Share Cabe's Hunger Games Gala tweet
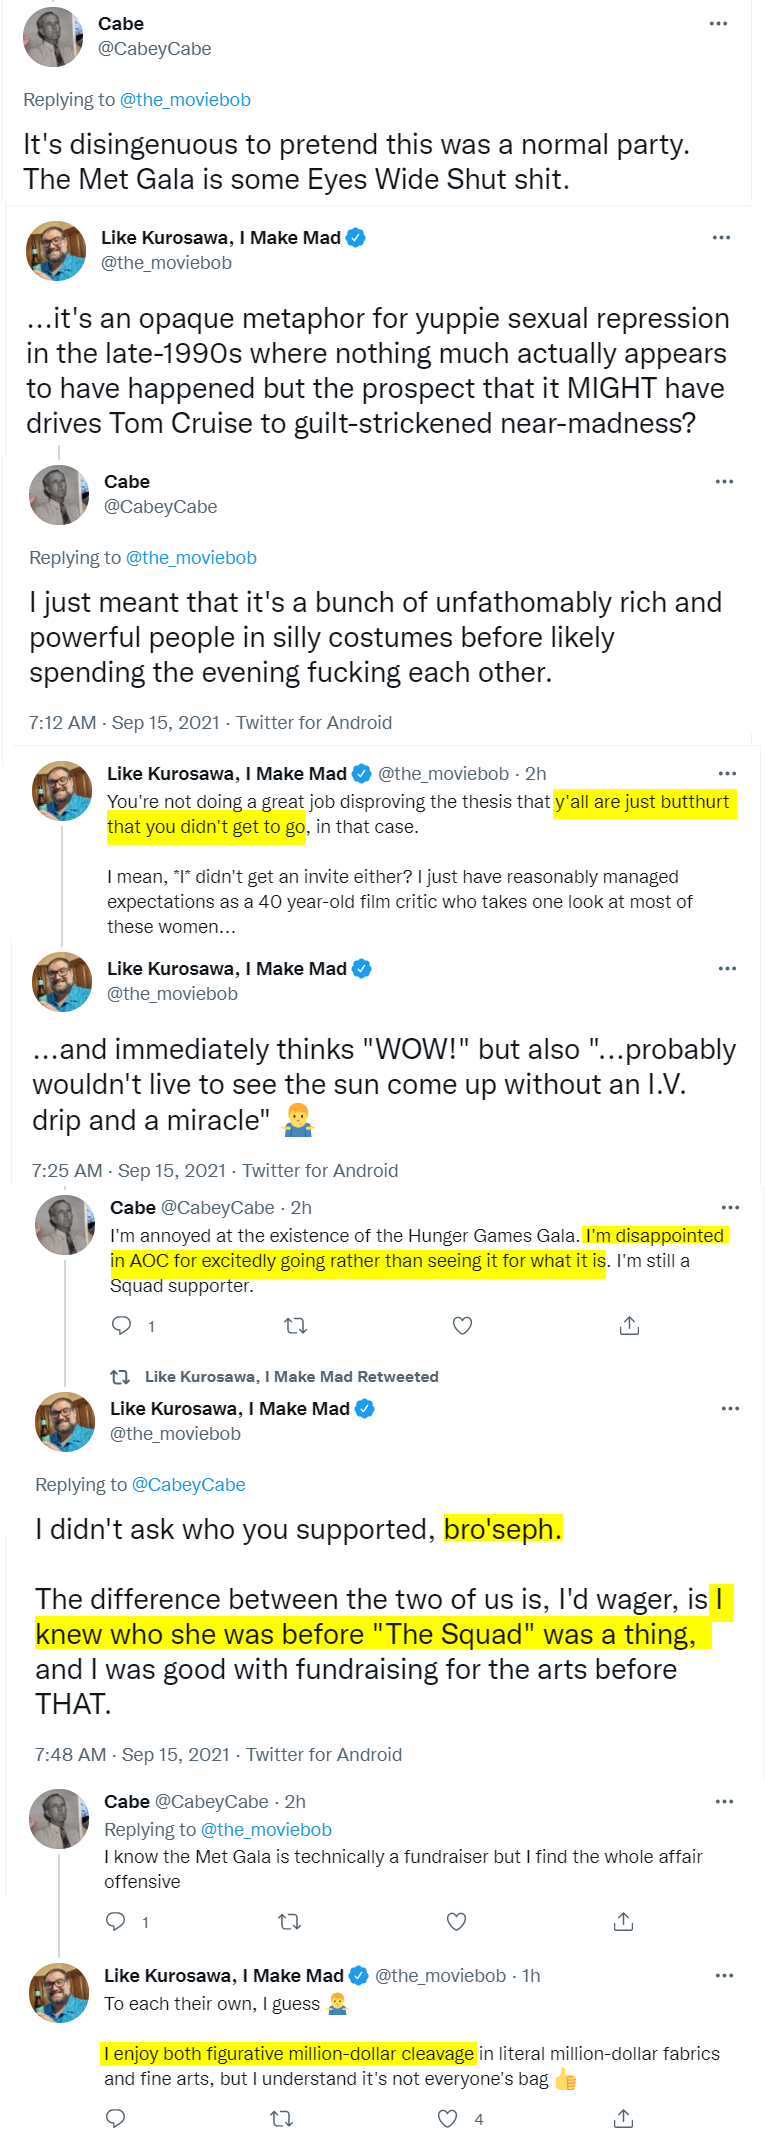The height and width of the screenshot is (2149, 765). (629, 1326)
